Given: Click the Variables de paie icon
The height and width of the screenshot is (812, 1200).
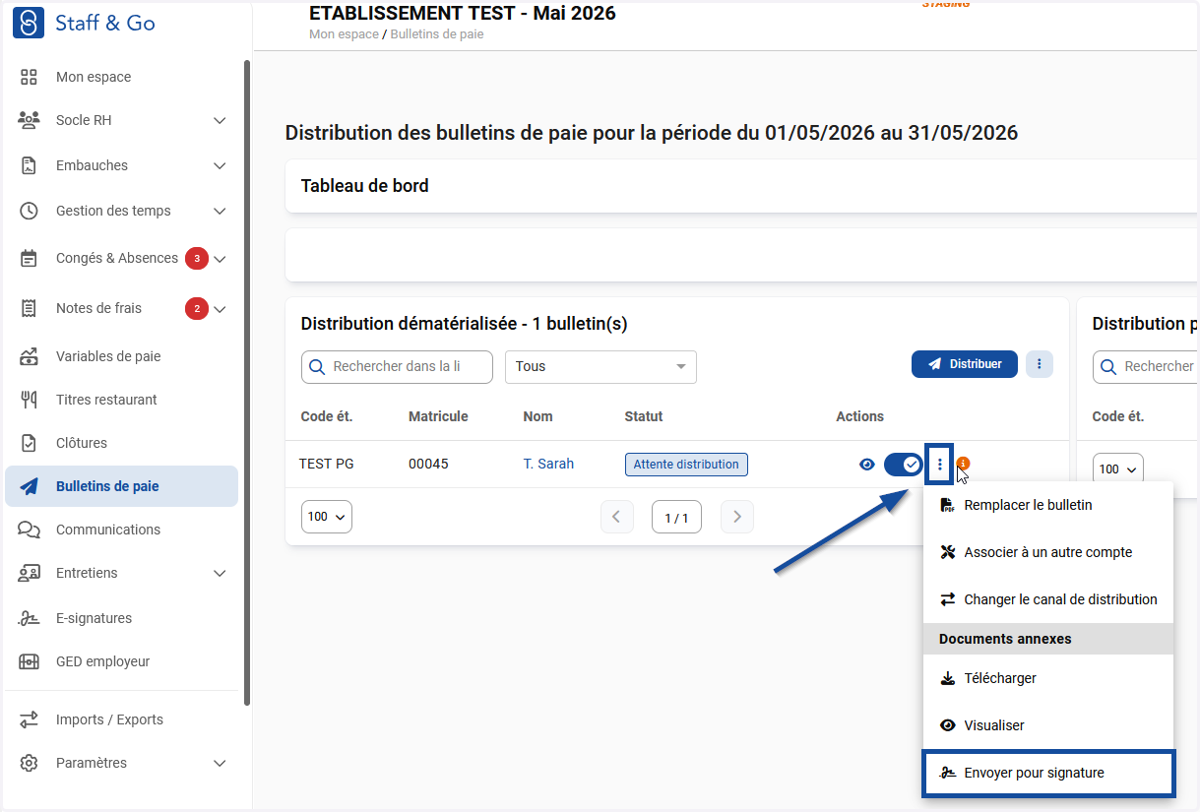Looking at the screenshot, I should pos(29,356).
